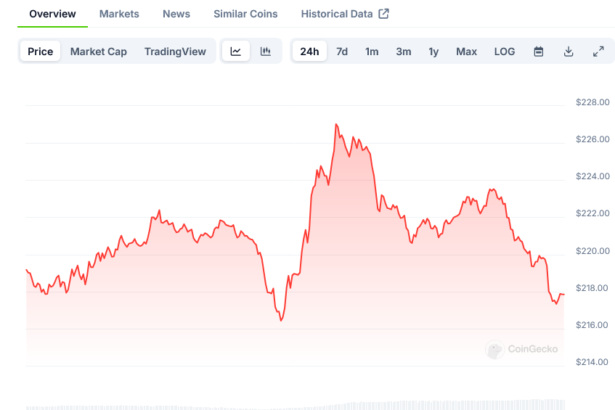Set chart range to 7d
This screenshot has height=410, width=615.
pyautogui.click(x=342, y=51)
